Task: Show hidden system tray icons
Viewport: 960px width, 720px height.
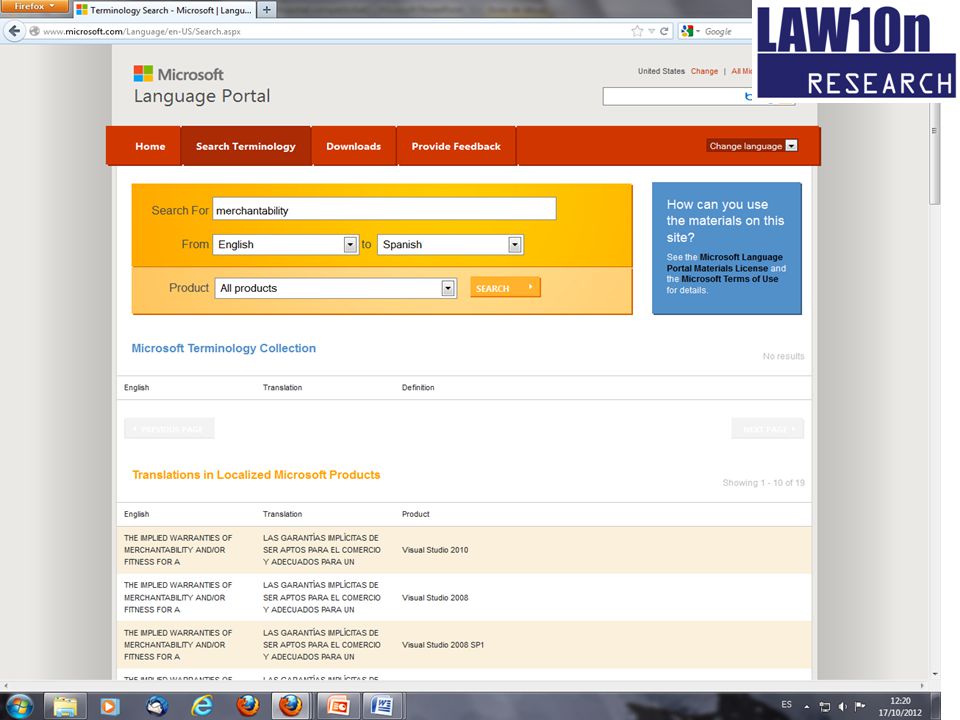Action: pos(807,707)
